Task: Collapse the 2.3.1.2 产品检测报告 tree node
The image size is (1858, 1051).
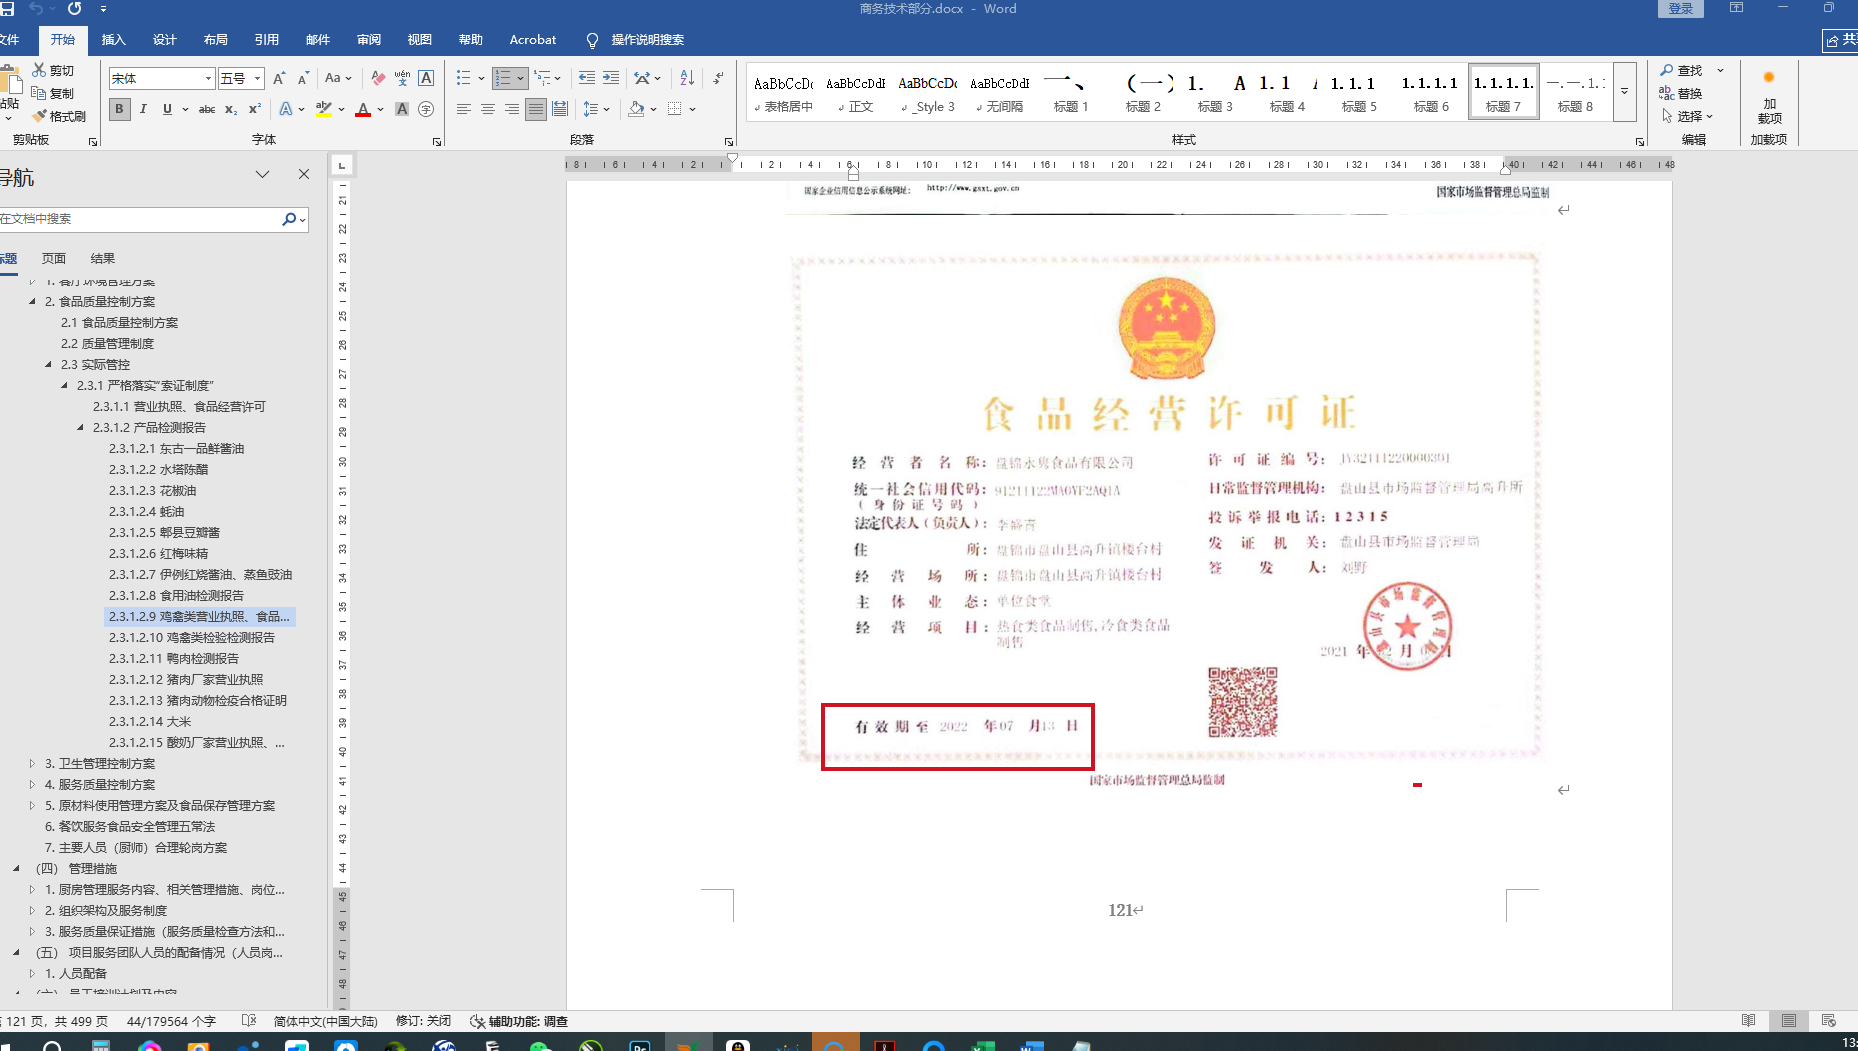Action: pyautogui.click(x=81, y=427)
